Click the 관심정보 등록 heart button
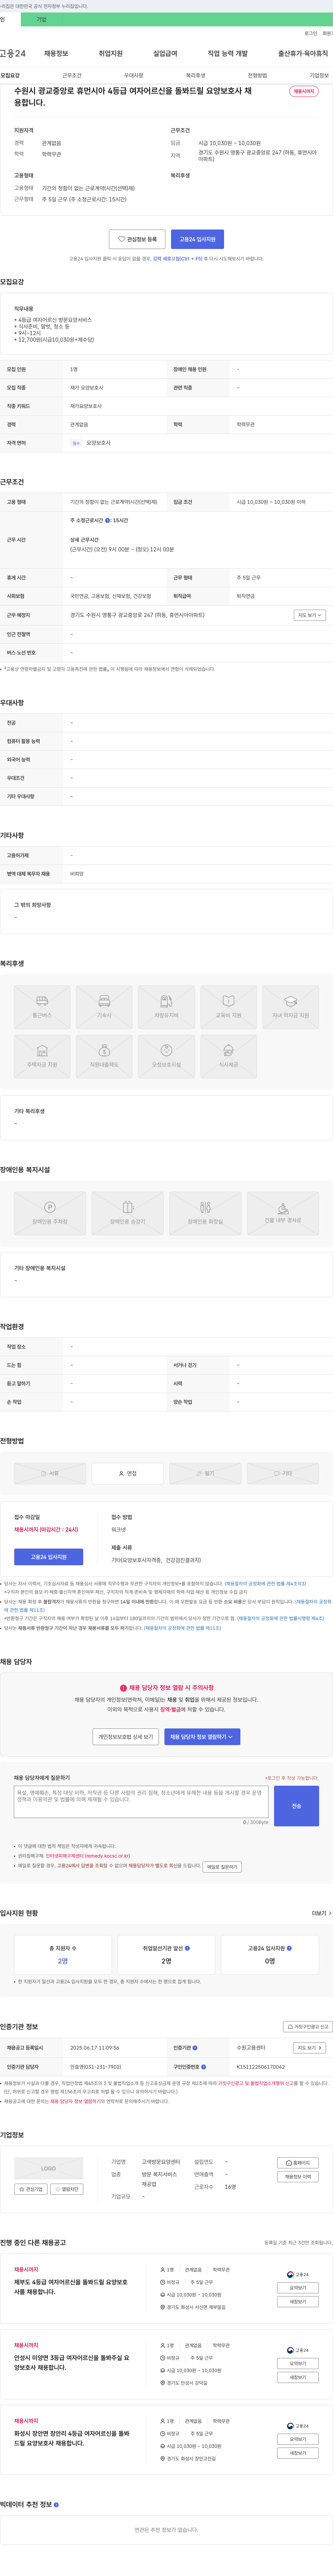The image size is (333, 2576). (x=137, y=239)
